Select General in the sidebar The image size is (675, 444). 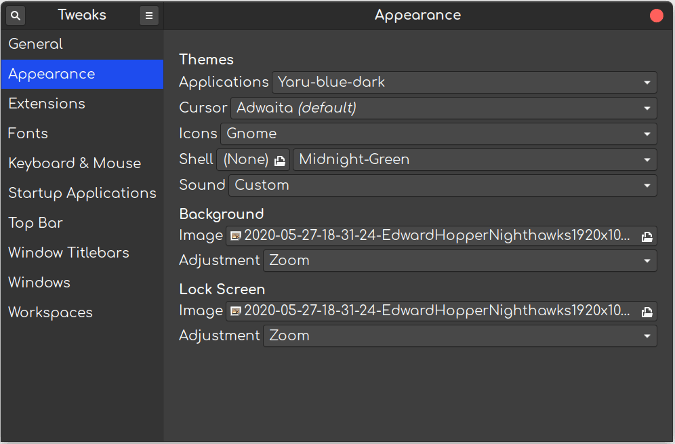click(35, 44)
